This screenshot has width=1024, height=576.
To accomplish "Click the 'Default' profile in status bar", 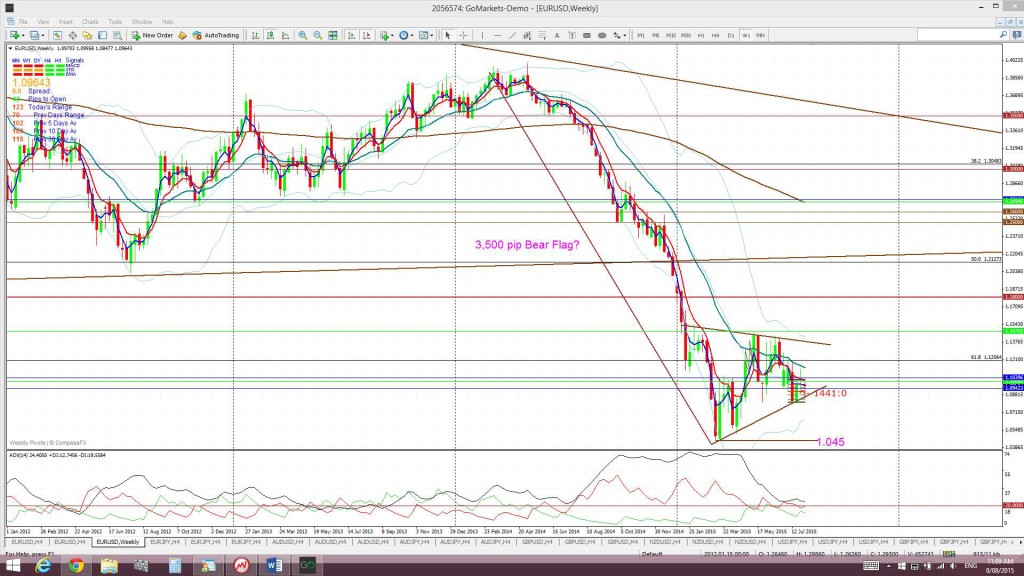I will click(652, 554).
